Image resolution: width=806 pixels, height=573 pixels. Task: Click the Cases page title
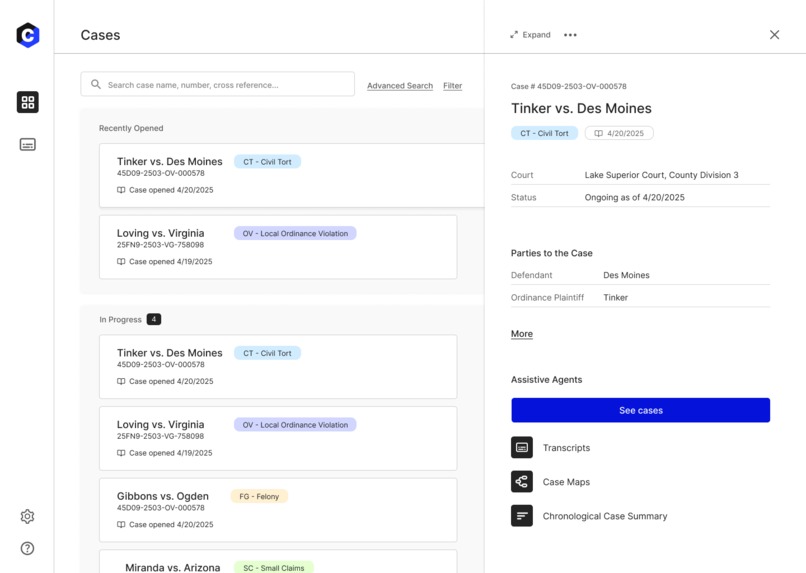point(100,35)
